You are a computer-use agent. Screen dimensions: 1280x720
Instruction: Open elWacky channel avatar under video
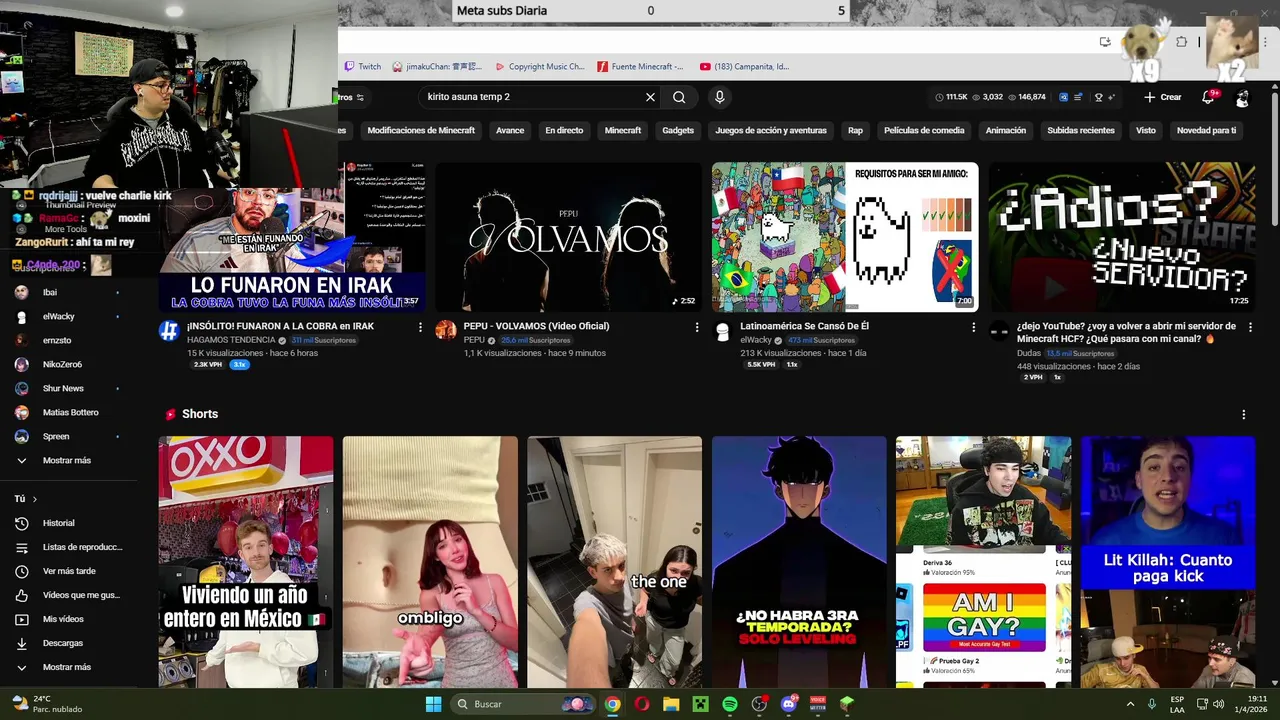[x=722, y=331]
